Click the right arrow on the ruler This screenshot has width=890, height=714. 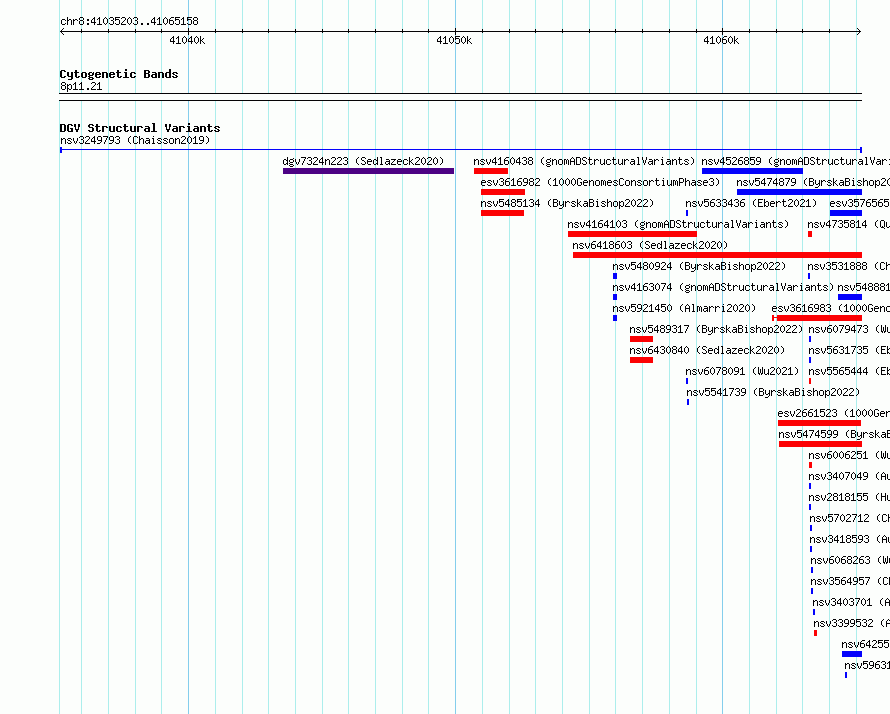859,31
